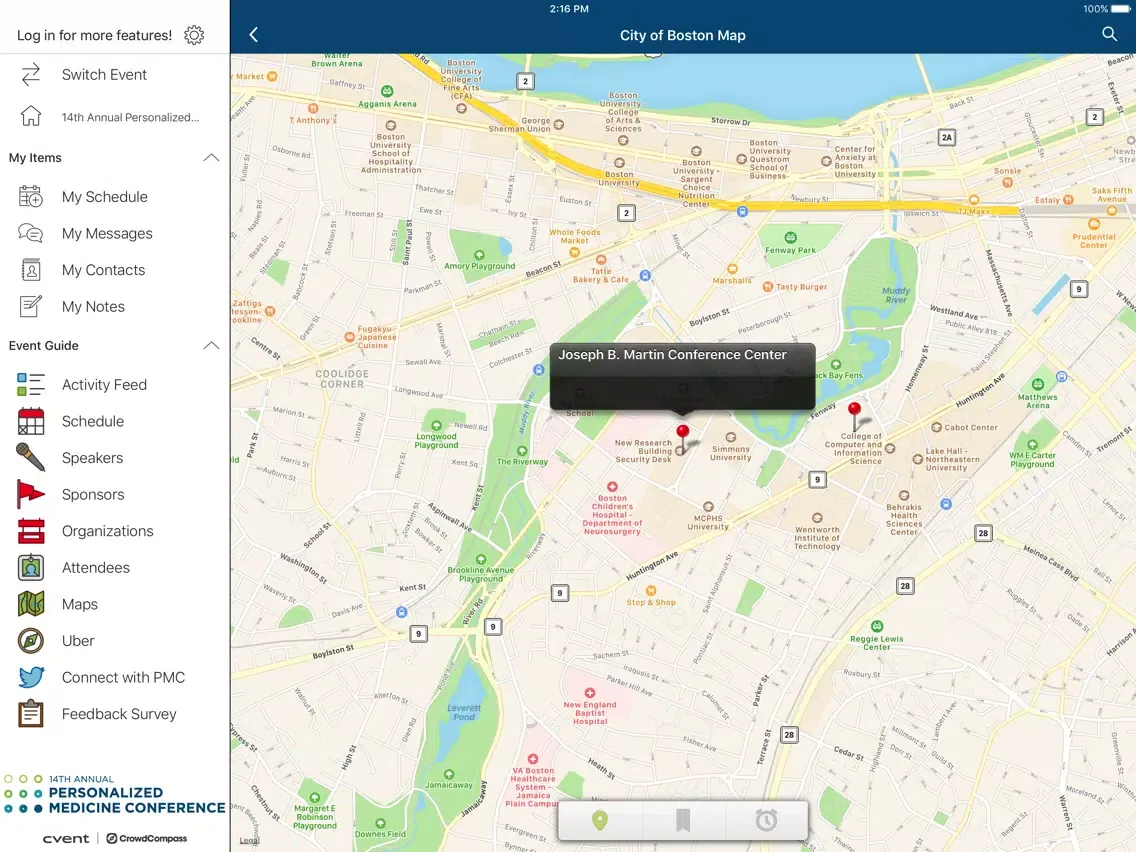Image resolution: width=1136 pixels, height=852 pixels.
Task: Tap the Joseph B. Martin Conference Center callout
Action: point(682,376)
